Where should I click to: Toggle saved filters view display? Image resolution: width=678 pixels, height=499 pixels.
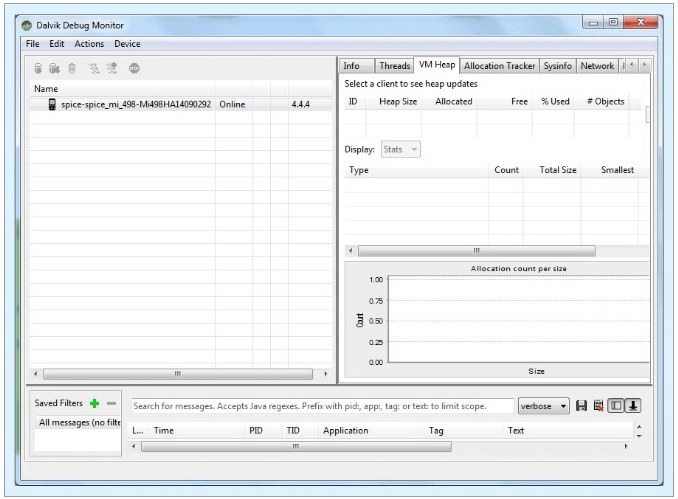click(616, 406)
